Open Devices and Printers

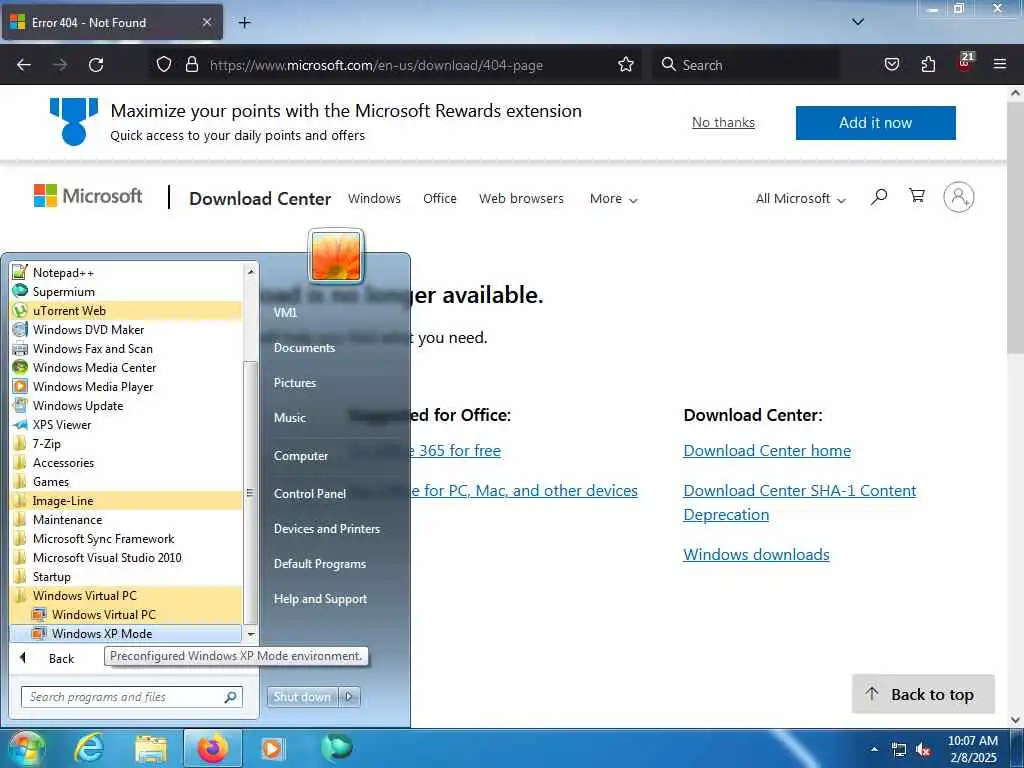327,528
